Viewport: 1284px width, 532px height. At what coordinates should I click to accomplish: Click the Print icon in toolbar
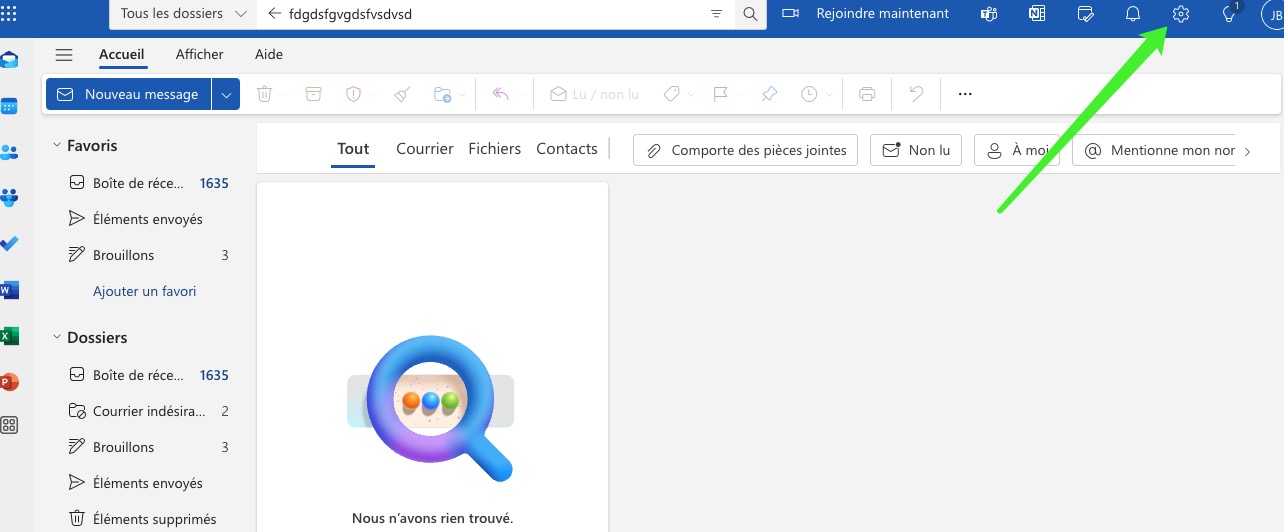click(867, 94)
